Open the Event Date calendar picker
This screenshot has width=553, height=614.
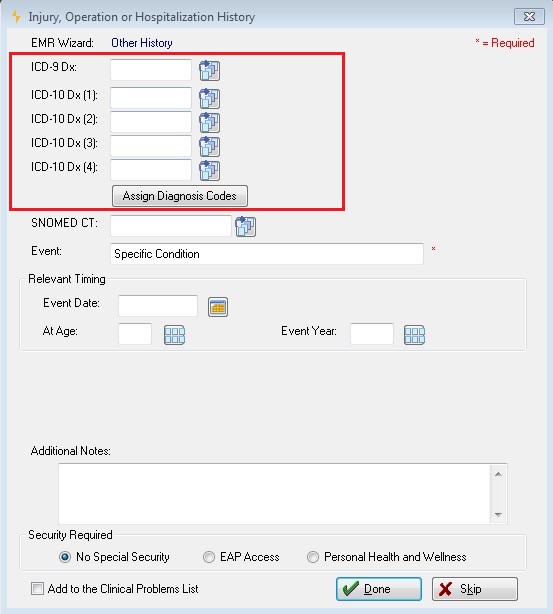point(218,307)
